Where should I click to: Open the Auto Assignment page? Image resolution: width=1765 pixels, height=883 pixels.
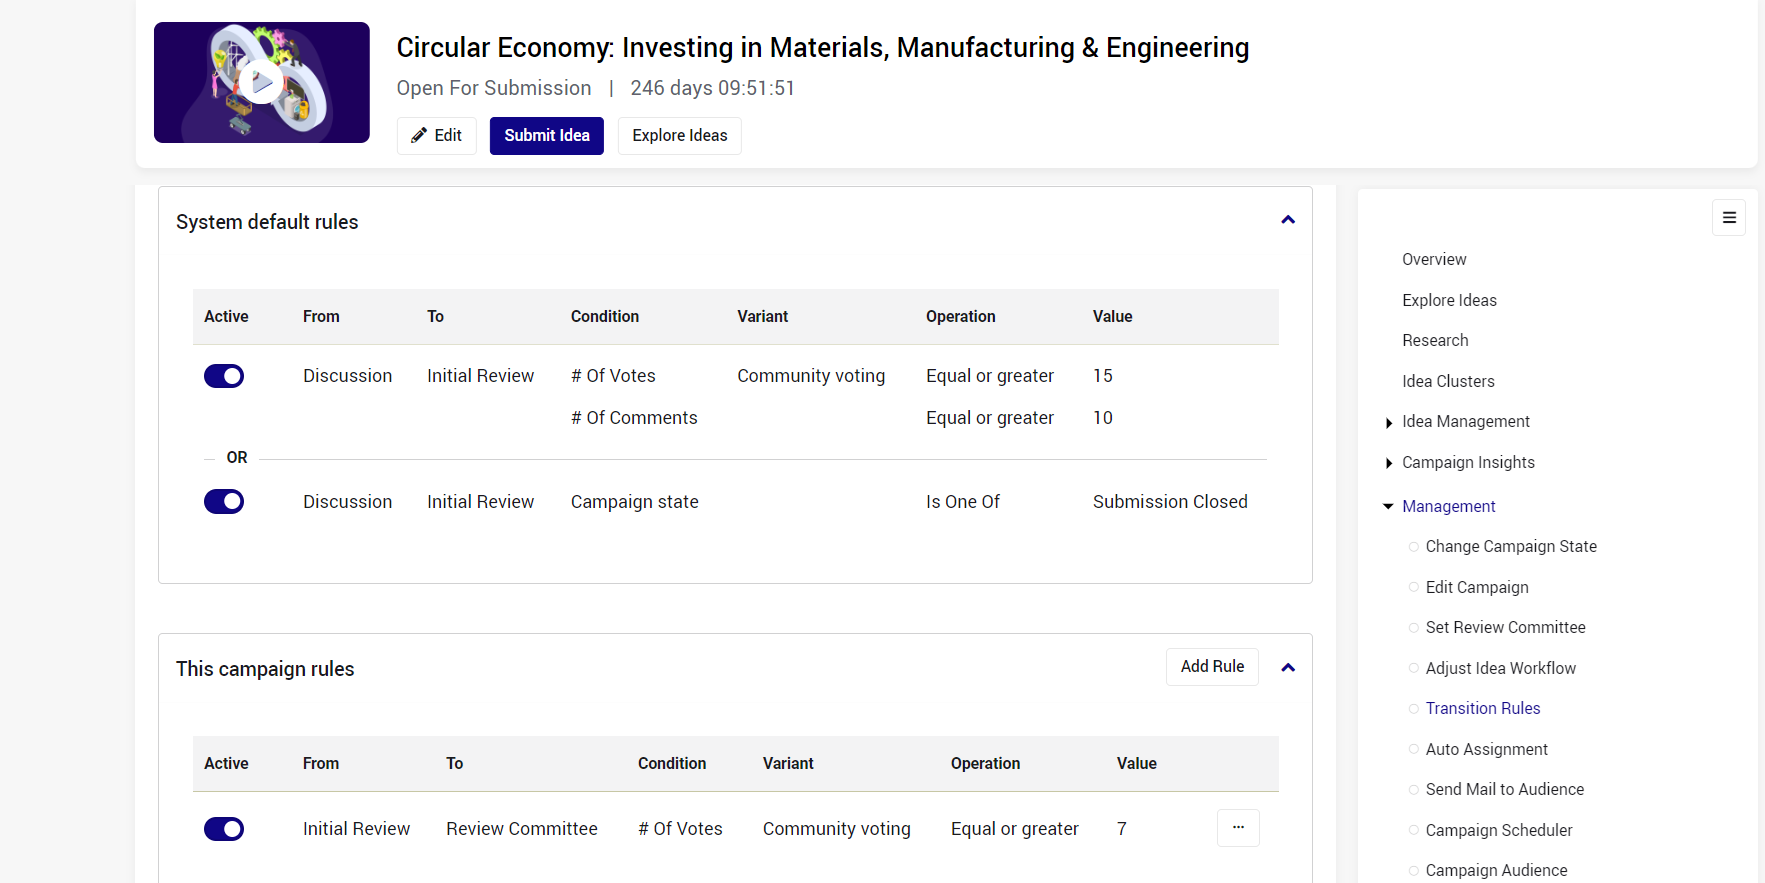[x=1486, y=750]
